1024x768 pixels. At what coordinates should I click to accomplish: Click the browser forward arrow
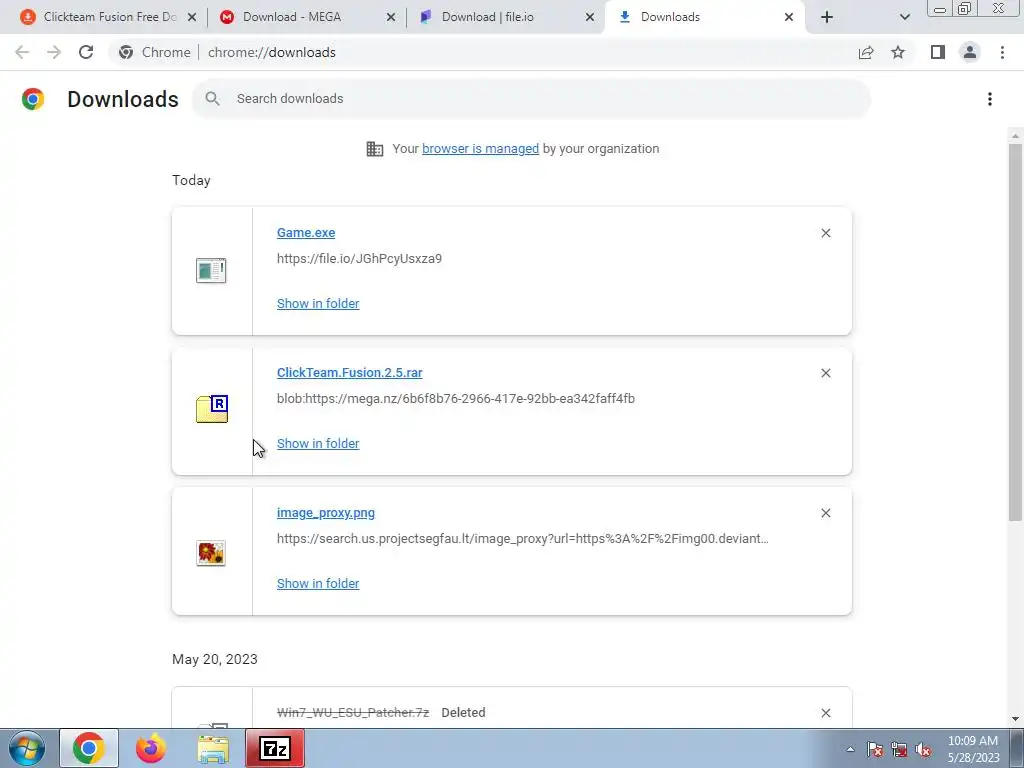click(x=54, y=52)
